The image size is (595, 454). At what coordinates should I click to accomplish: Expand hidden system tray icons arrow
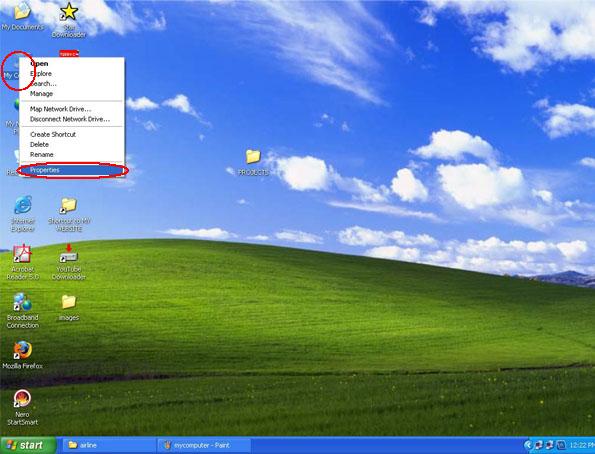click(x=528, y=445)
